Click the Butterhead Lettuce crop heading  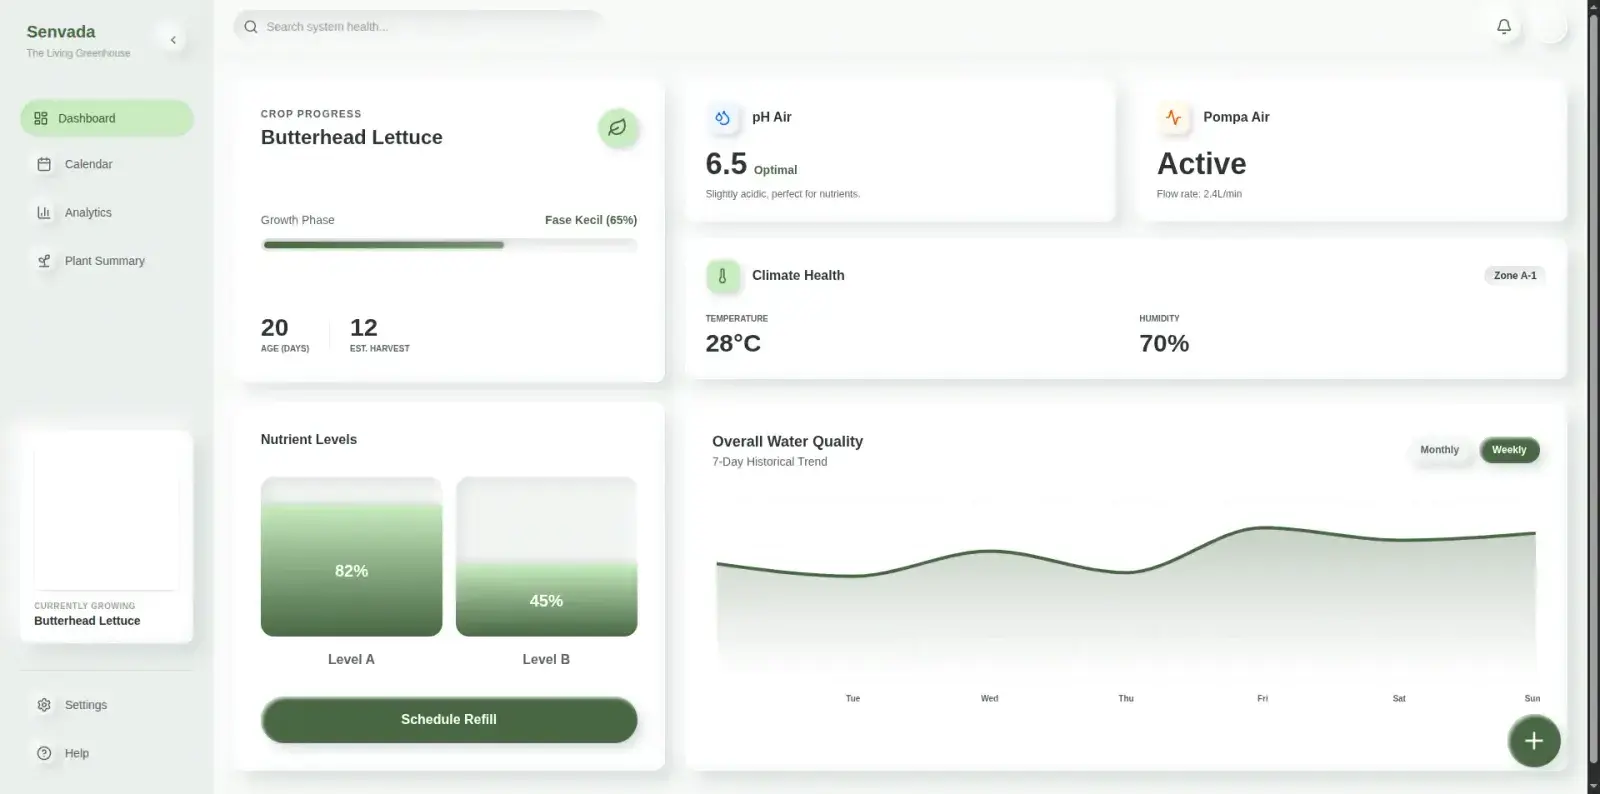click(352, 137)
